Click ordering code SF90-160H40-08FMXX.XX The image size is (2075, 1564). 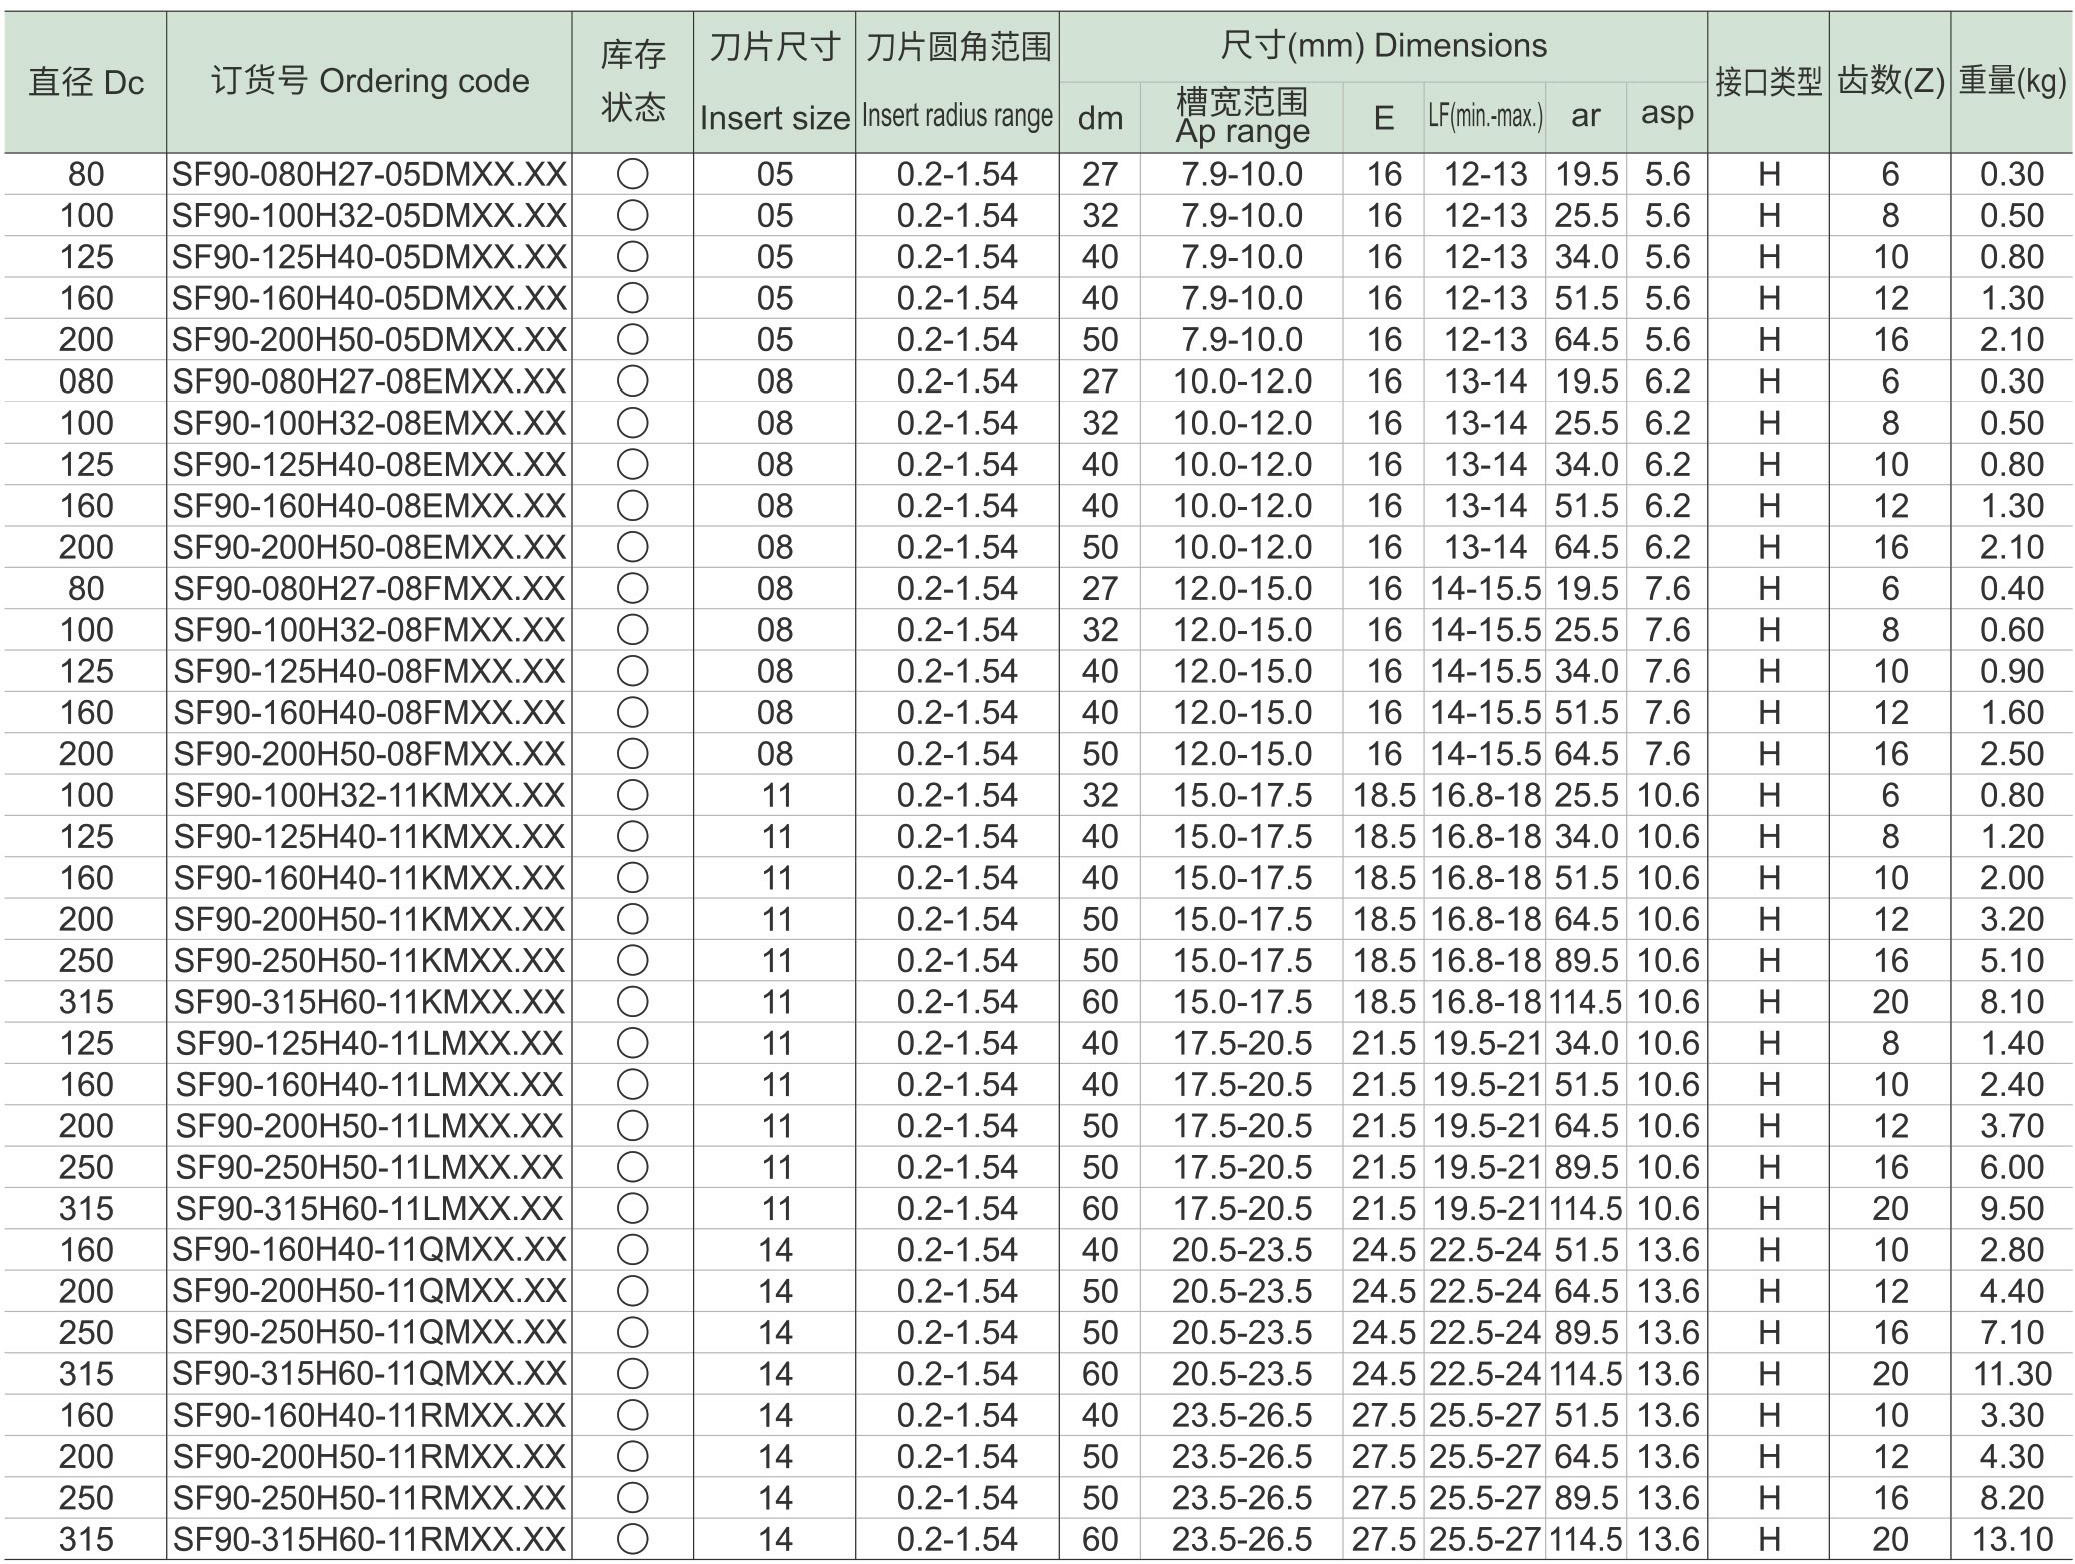370,713
